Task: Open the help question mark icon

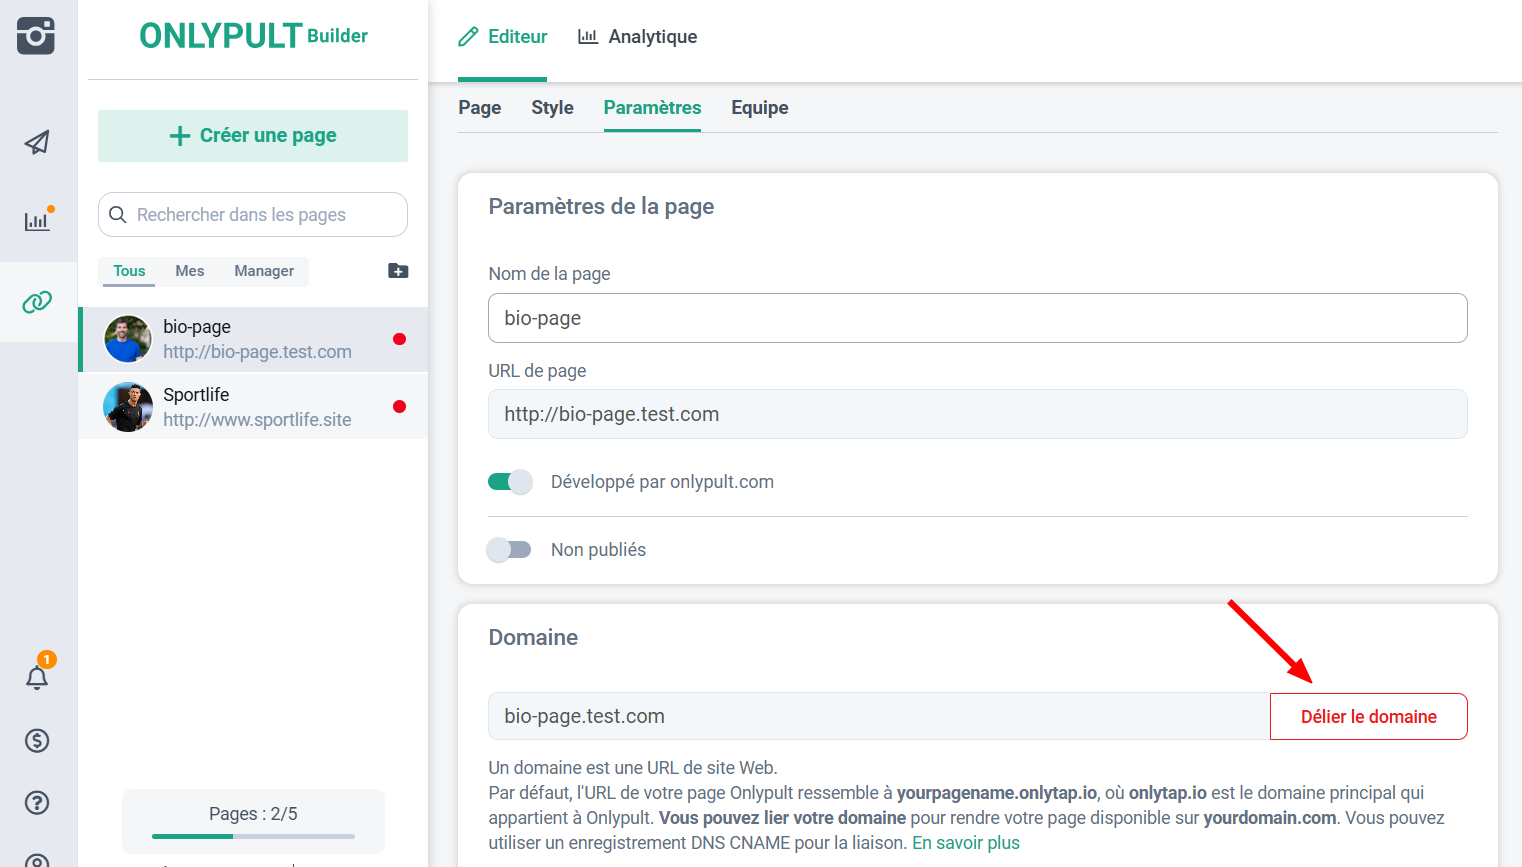Action: pos(37,803)
